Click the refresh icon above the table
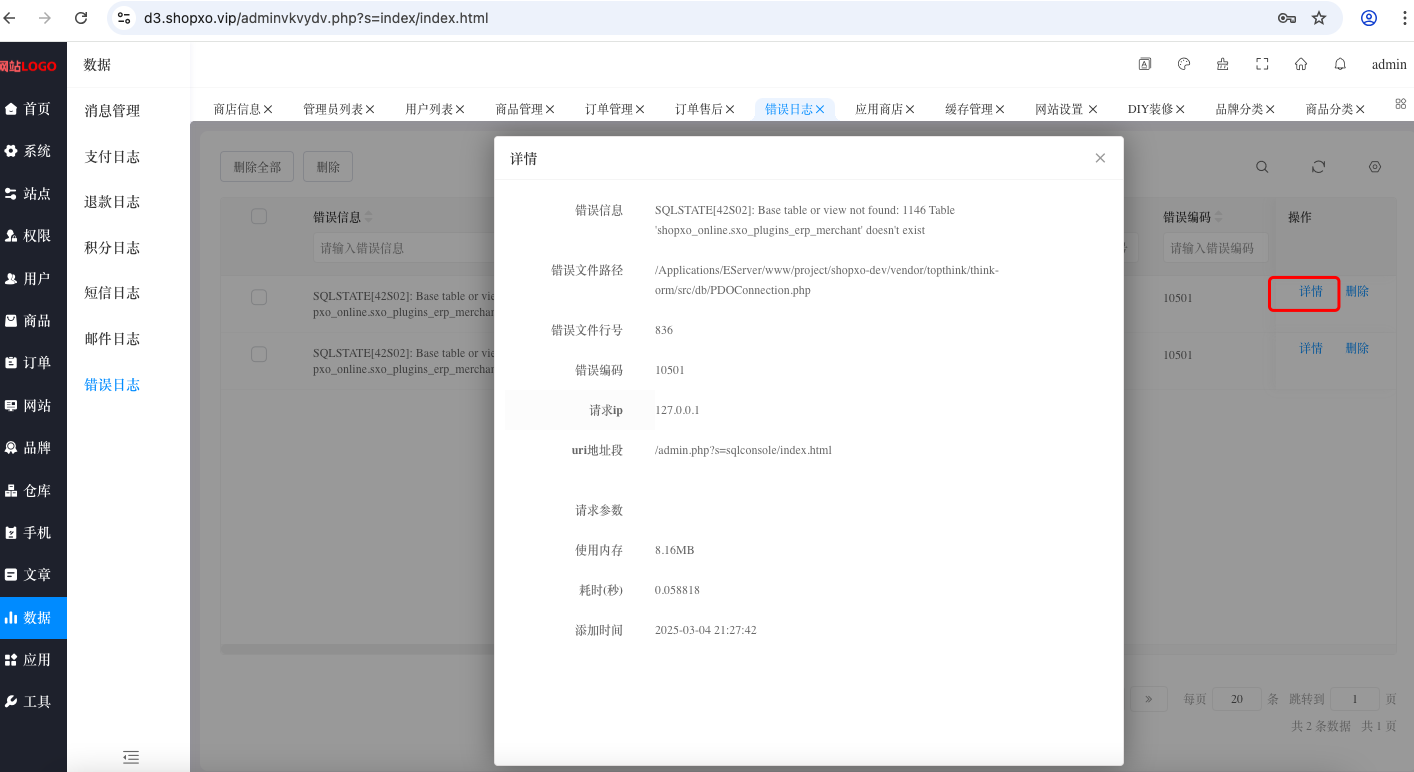The height and width of the screenshot is (772, 1414). (1318, 167)
